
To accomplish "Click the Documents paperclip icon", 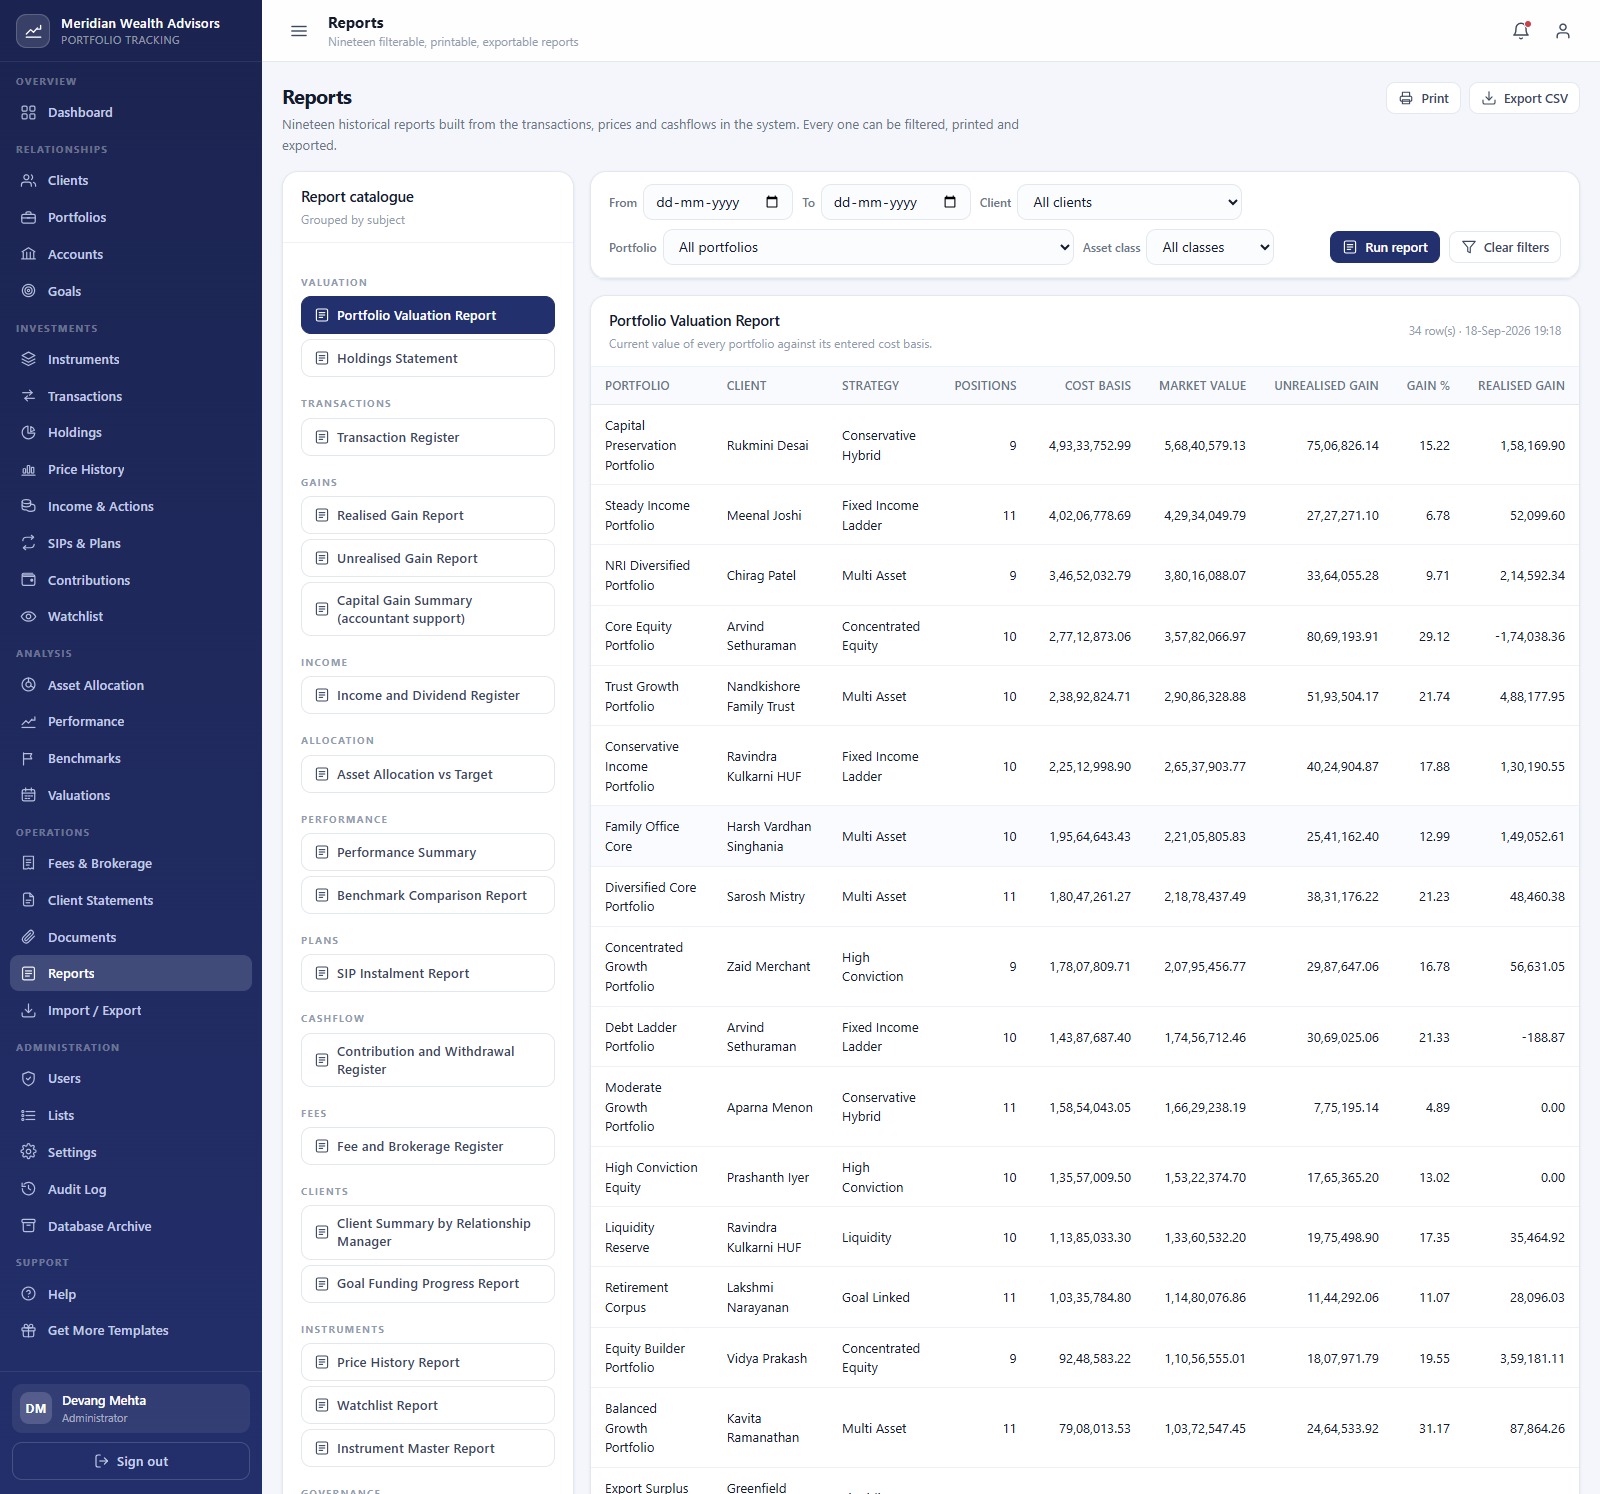I will tap(28, 938).
